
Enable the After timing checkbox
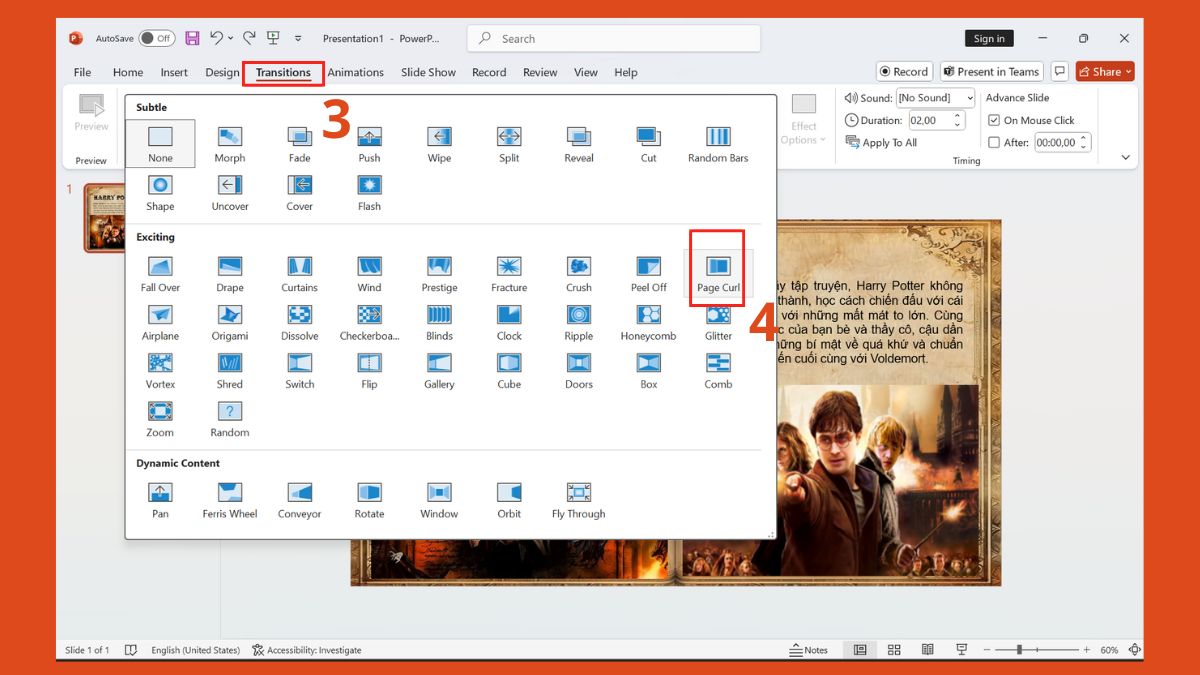tap(994, 142)
